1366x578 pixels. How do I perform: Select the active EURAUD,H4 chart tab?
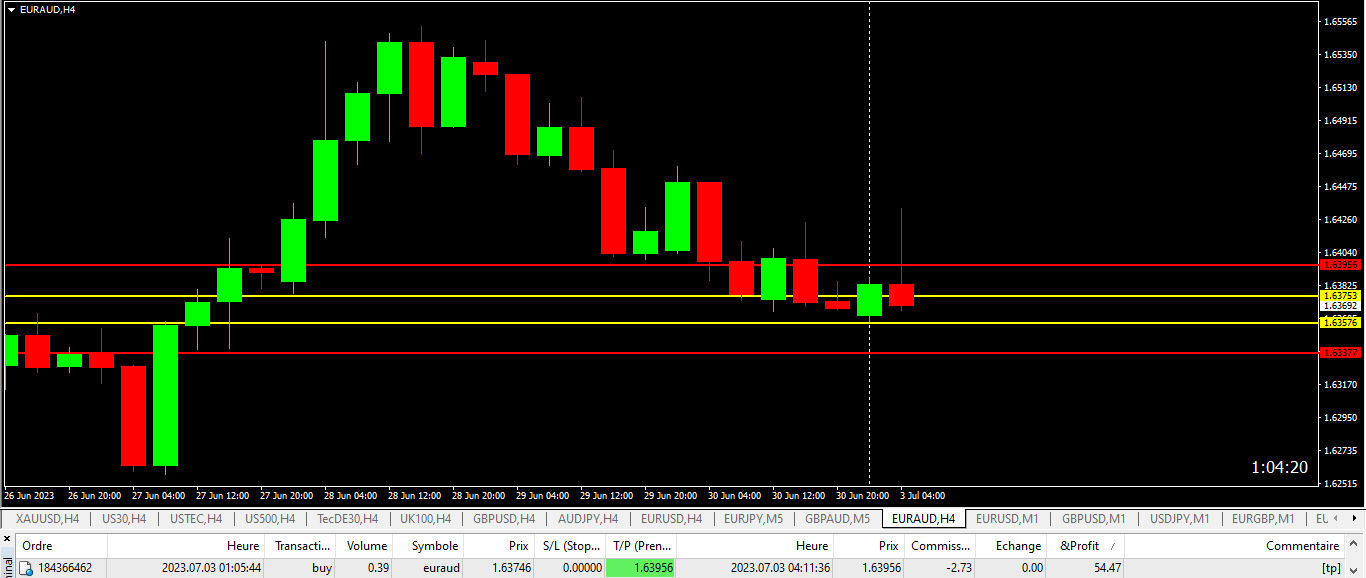click(x=923, y=519)
